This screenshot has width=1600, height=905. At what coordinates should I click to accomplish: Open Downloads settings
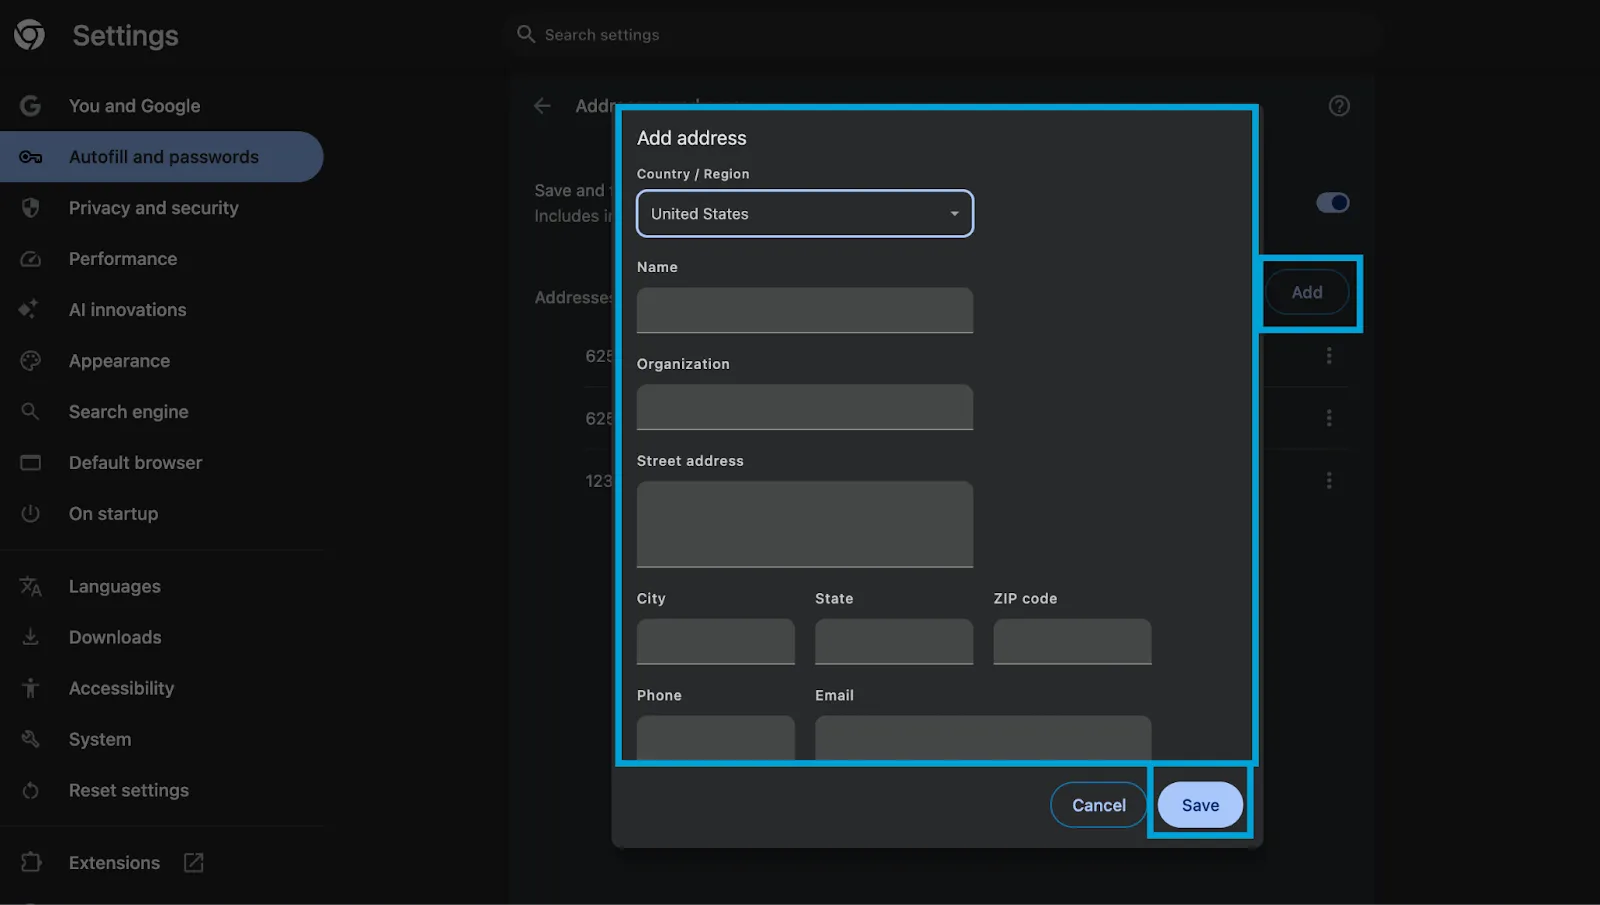115,637
